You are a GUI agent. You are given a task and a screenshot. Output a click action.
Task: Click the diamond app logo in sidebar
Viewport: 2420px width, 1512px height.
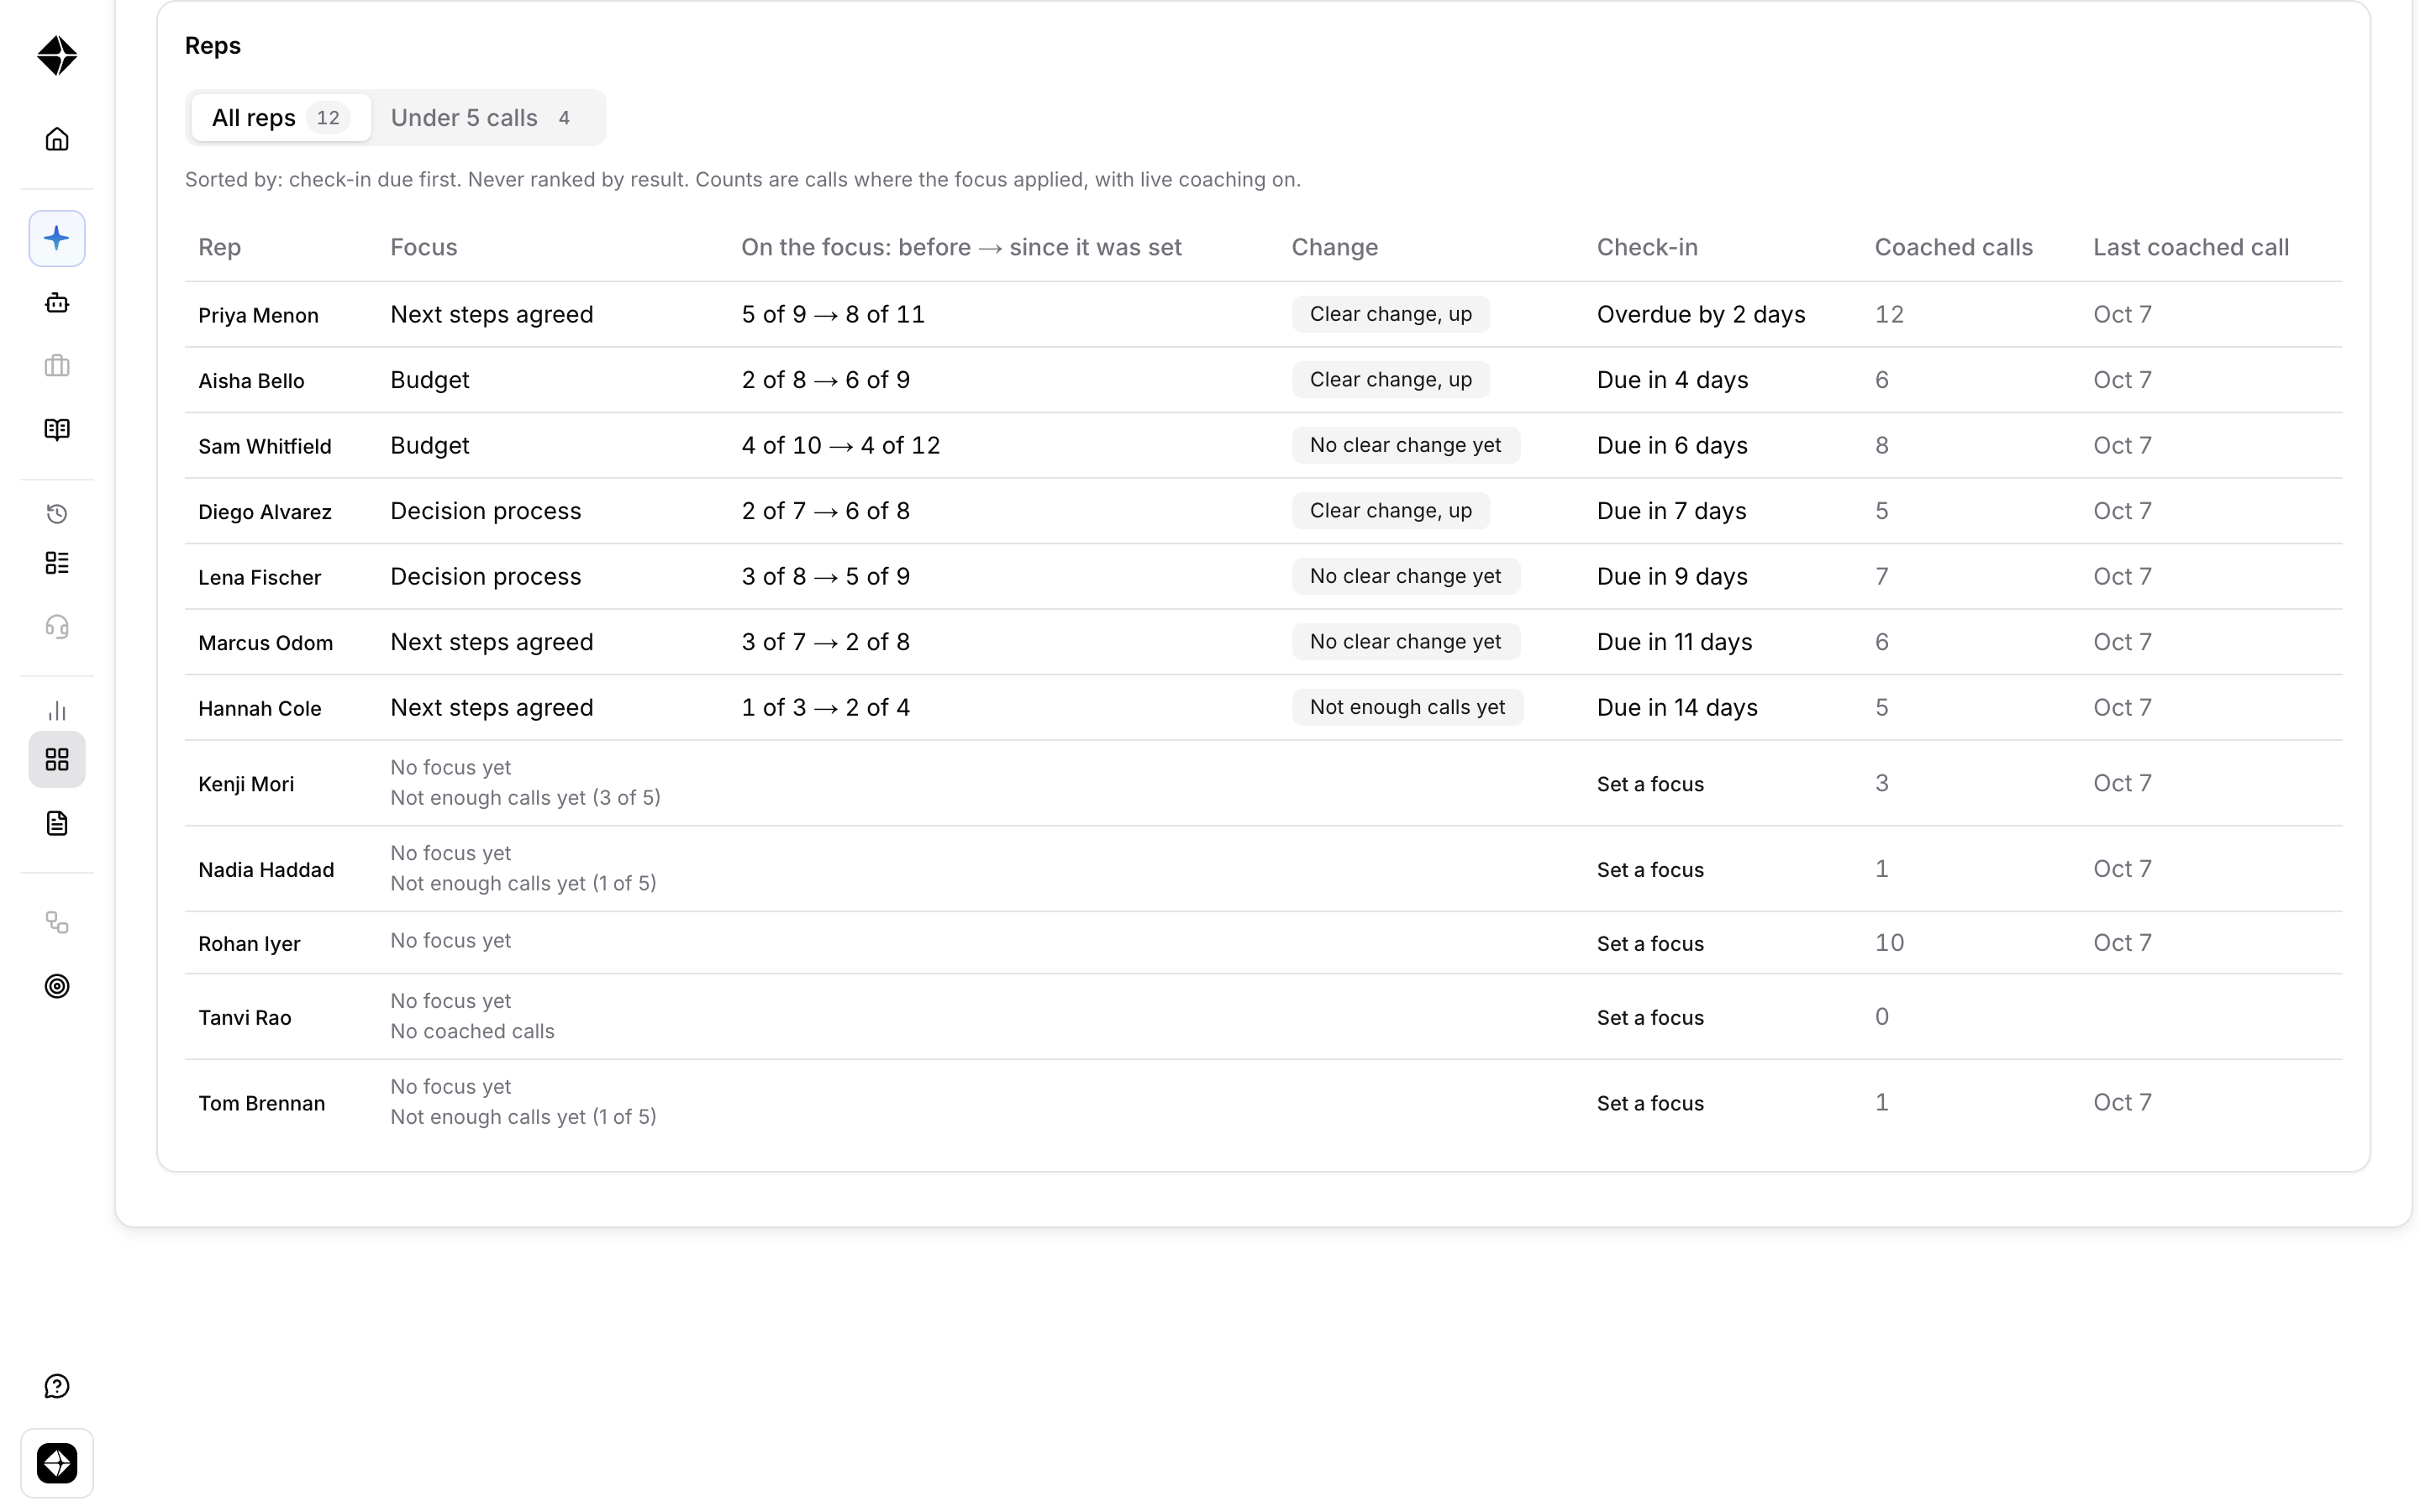(57, 55)
